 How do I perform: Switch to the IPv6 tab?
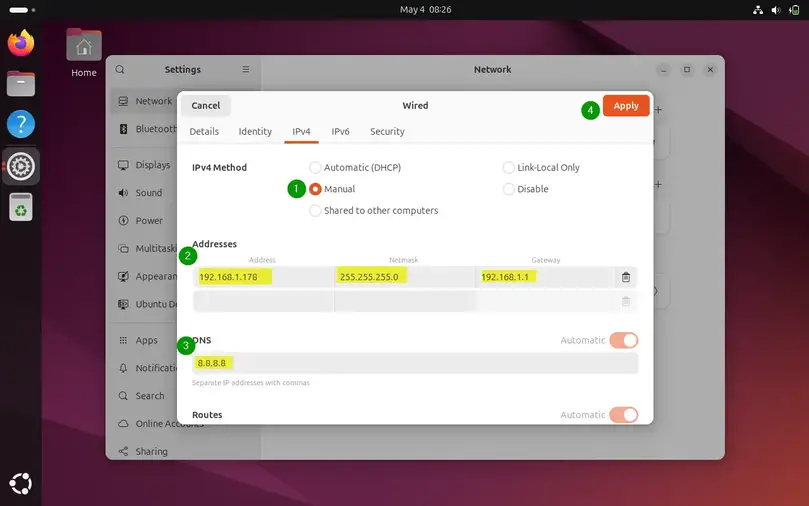[341, 131]
